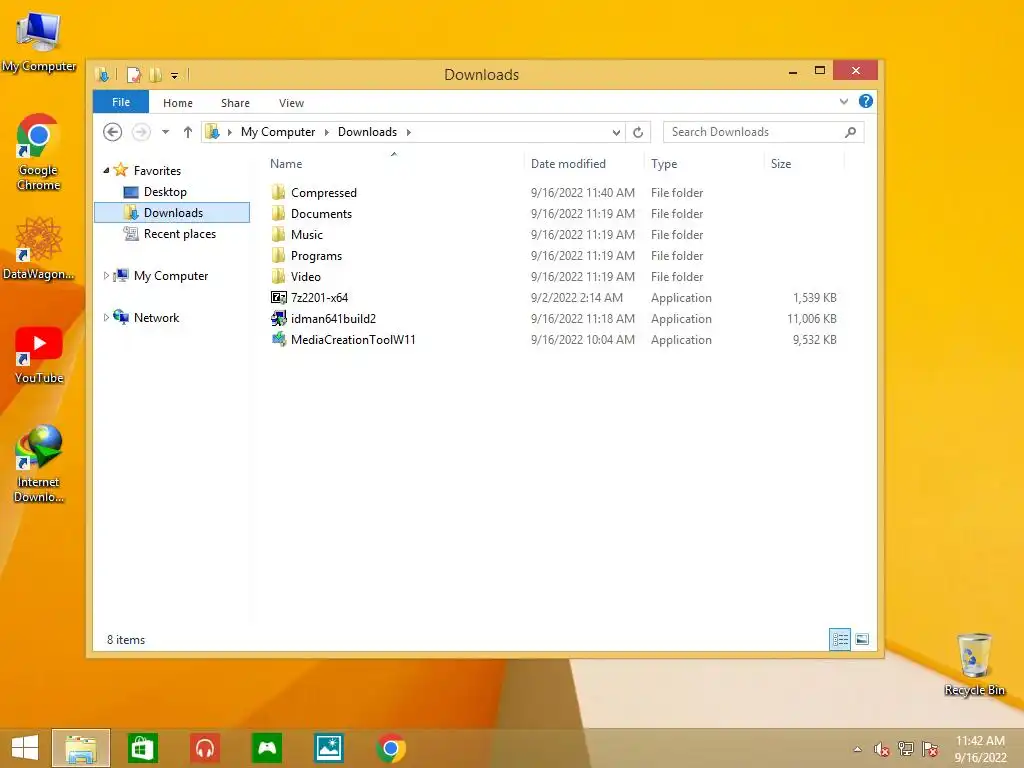Switch to the View ribbon tab
Image resolution: width=1024 pixels, height=768 pixels.
[x=291, y=103]
